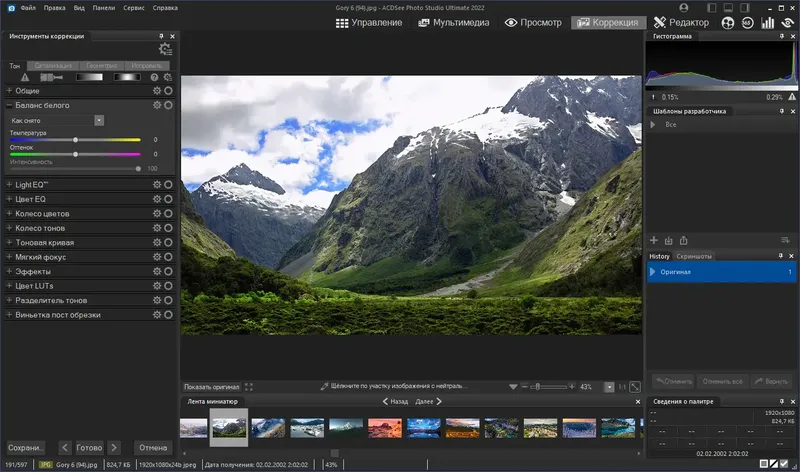Click highlight clipping warning triangle under histogram
The height and width of the screenshot is (472, 800).
point(792,96)
